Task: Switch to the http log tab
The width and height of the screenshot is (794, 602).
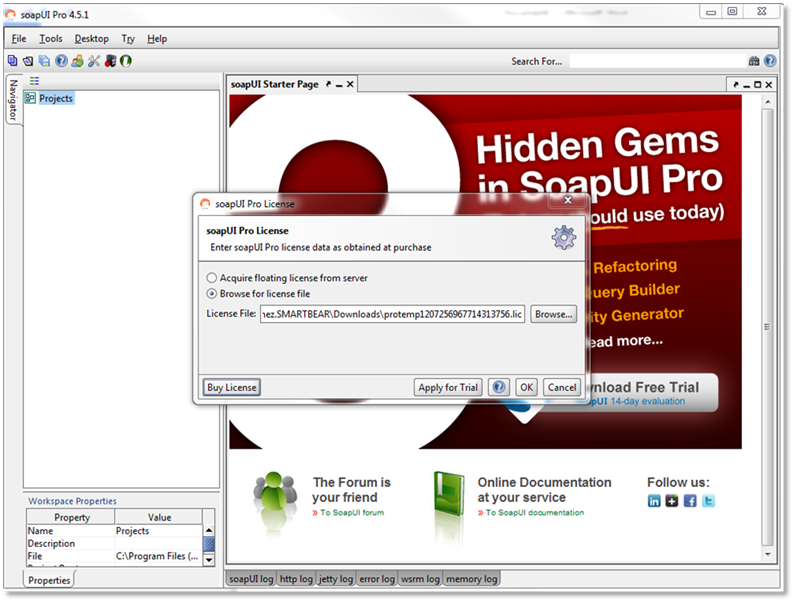Action: [295, 579]
